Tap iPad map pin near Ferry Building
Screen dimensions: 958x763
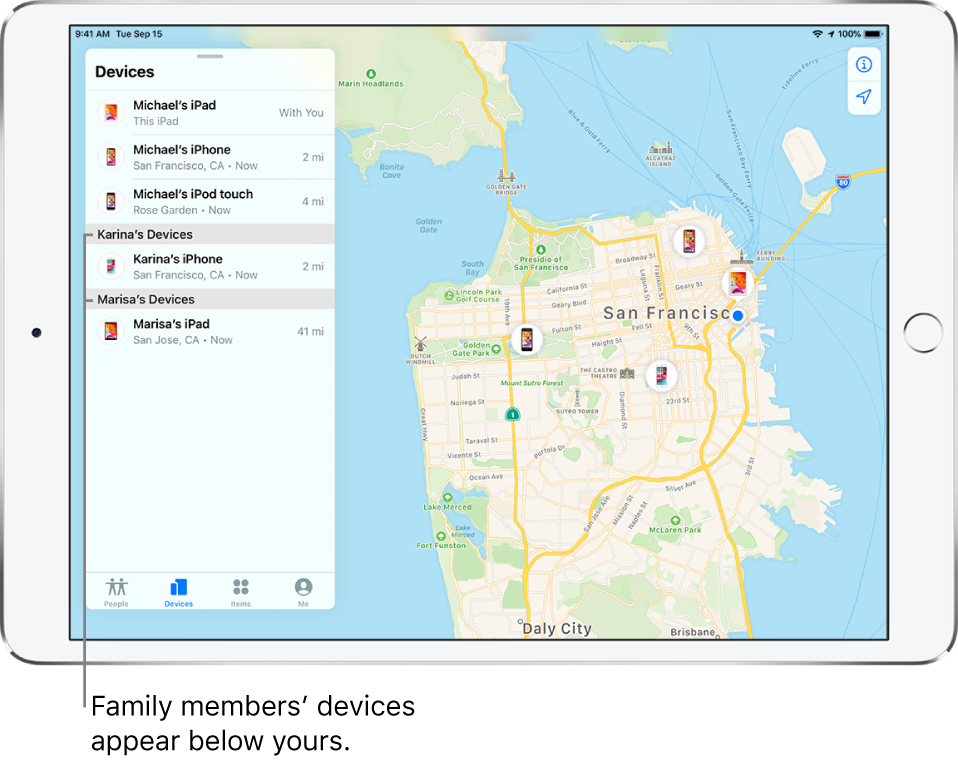[x=737, y=283]
